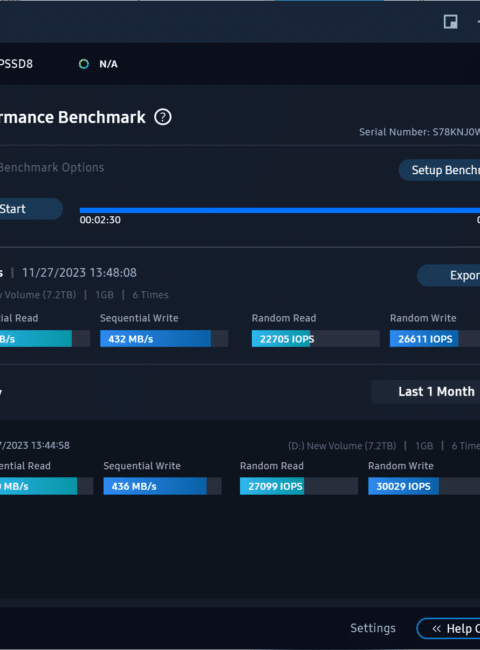Click the Serial Number text
This screenshot has width=480, height=650.
tap(419, 132)
